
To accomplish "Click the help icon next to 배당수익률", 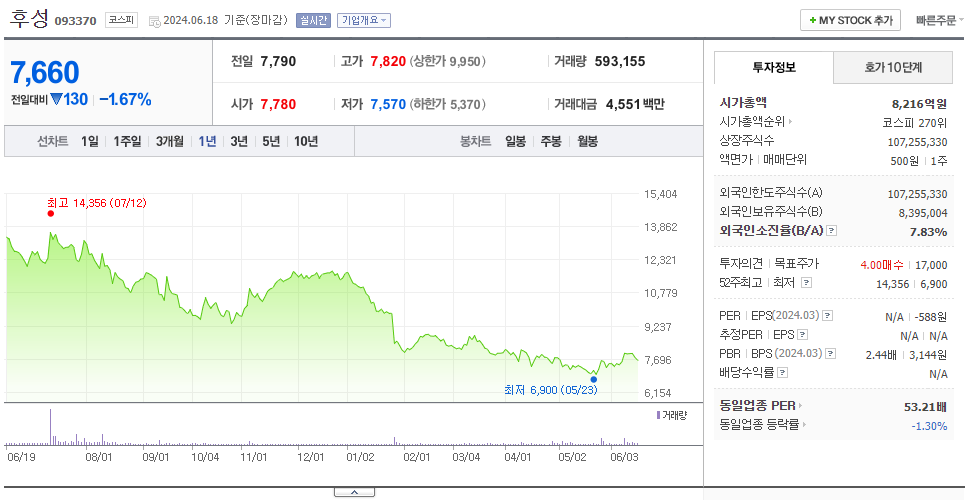I will (783, 373).
